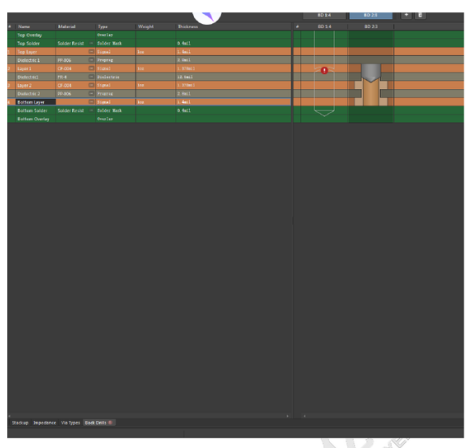Open the material picker button for Top Layer
Image resolution: width=471 pixels, height=448 pixels.
click(x=91, y=52)
